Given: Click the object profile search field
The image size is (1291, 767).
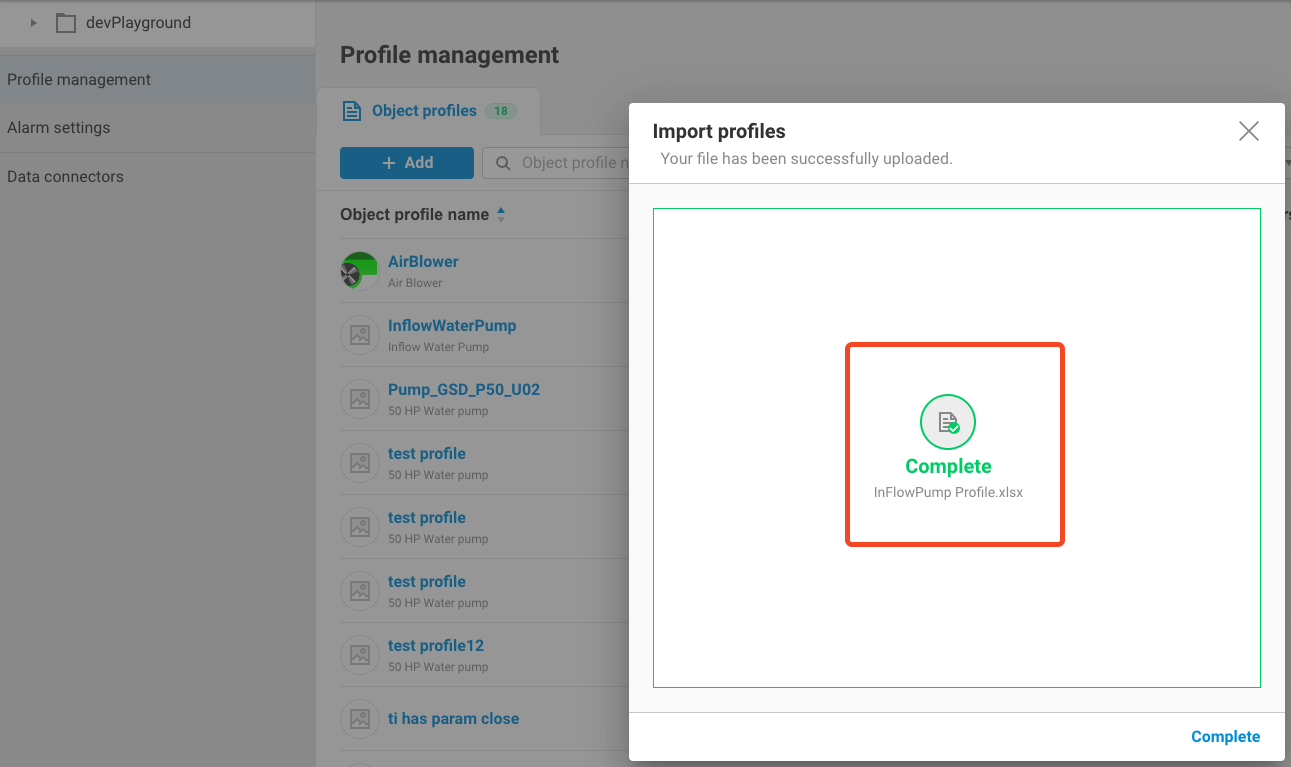Looking at the screenshot, I should (x=570, y=162).
